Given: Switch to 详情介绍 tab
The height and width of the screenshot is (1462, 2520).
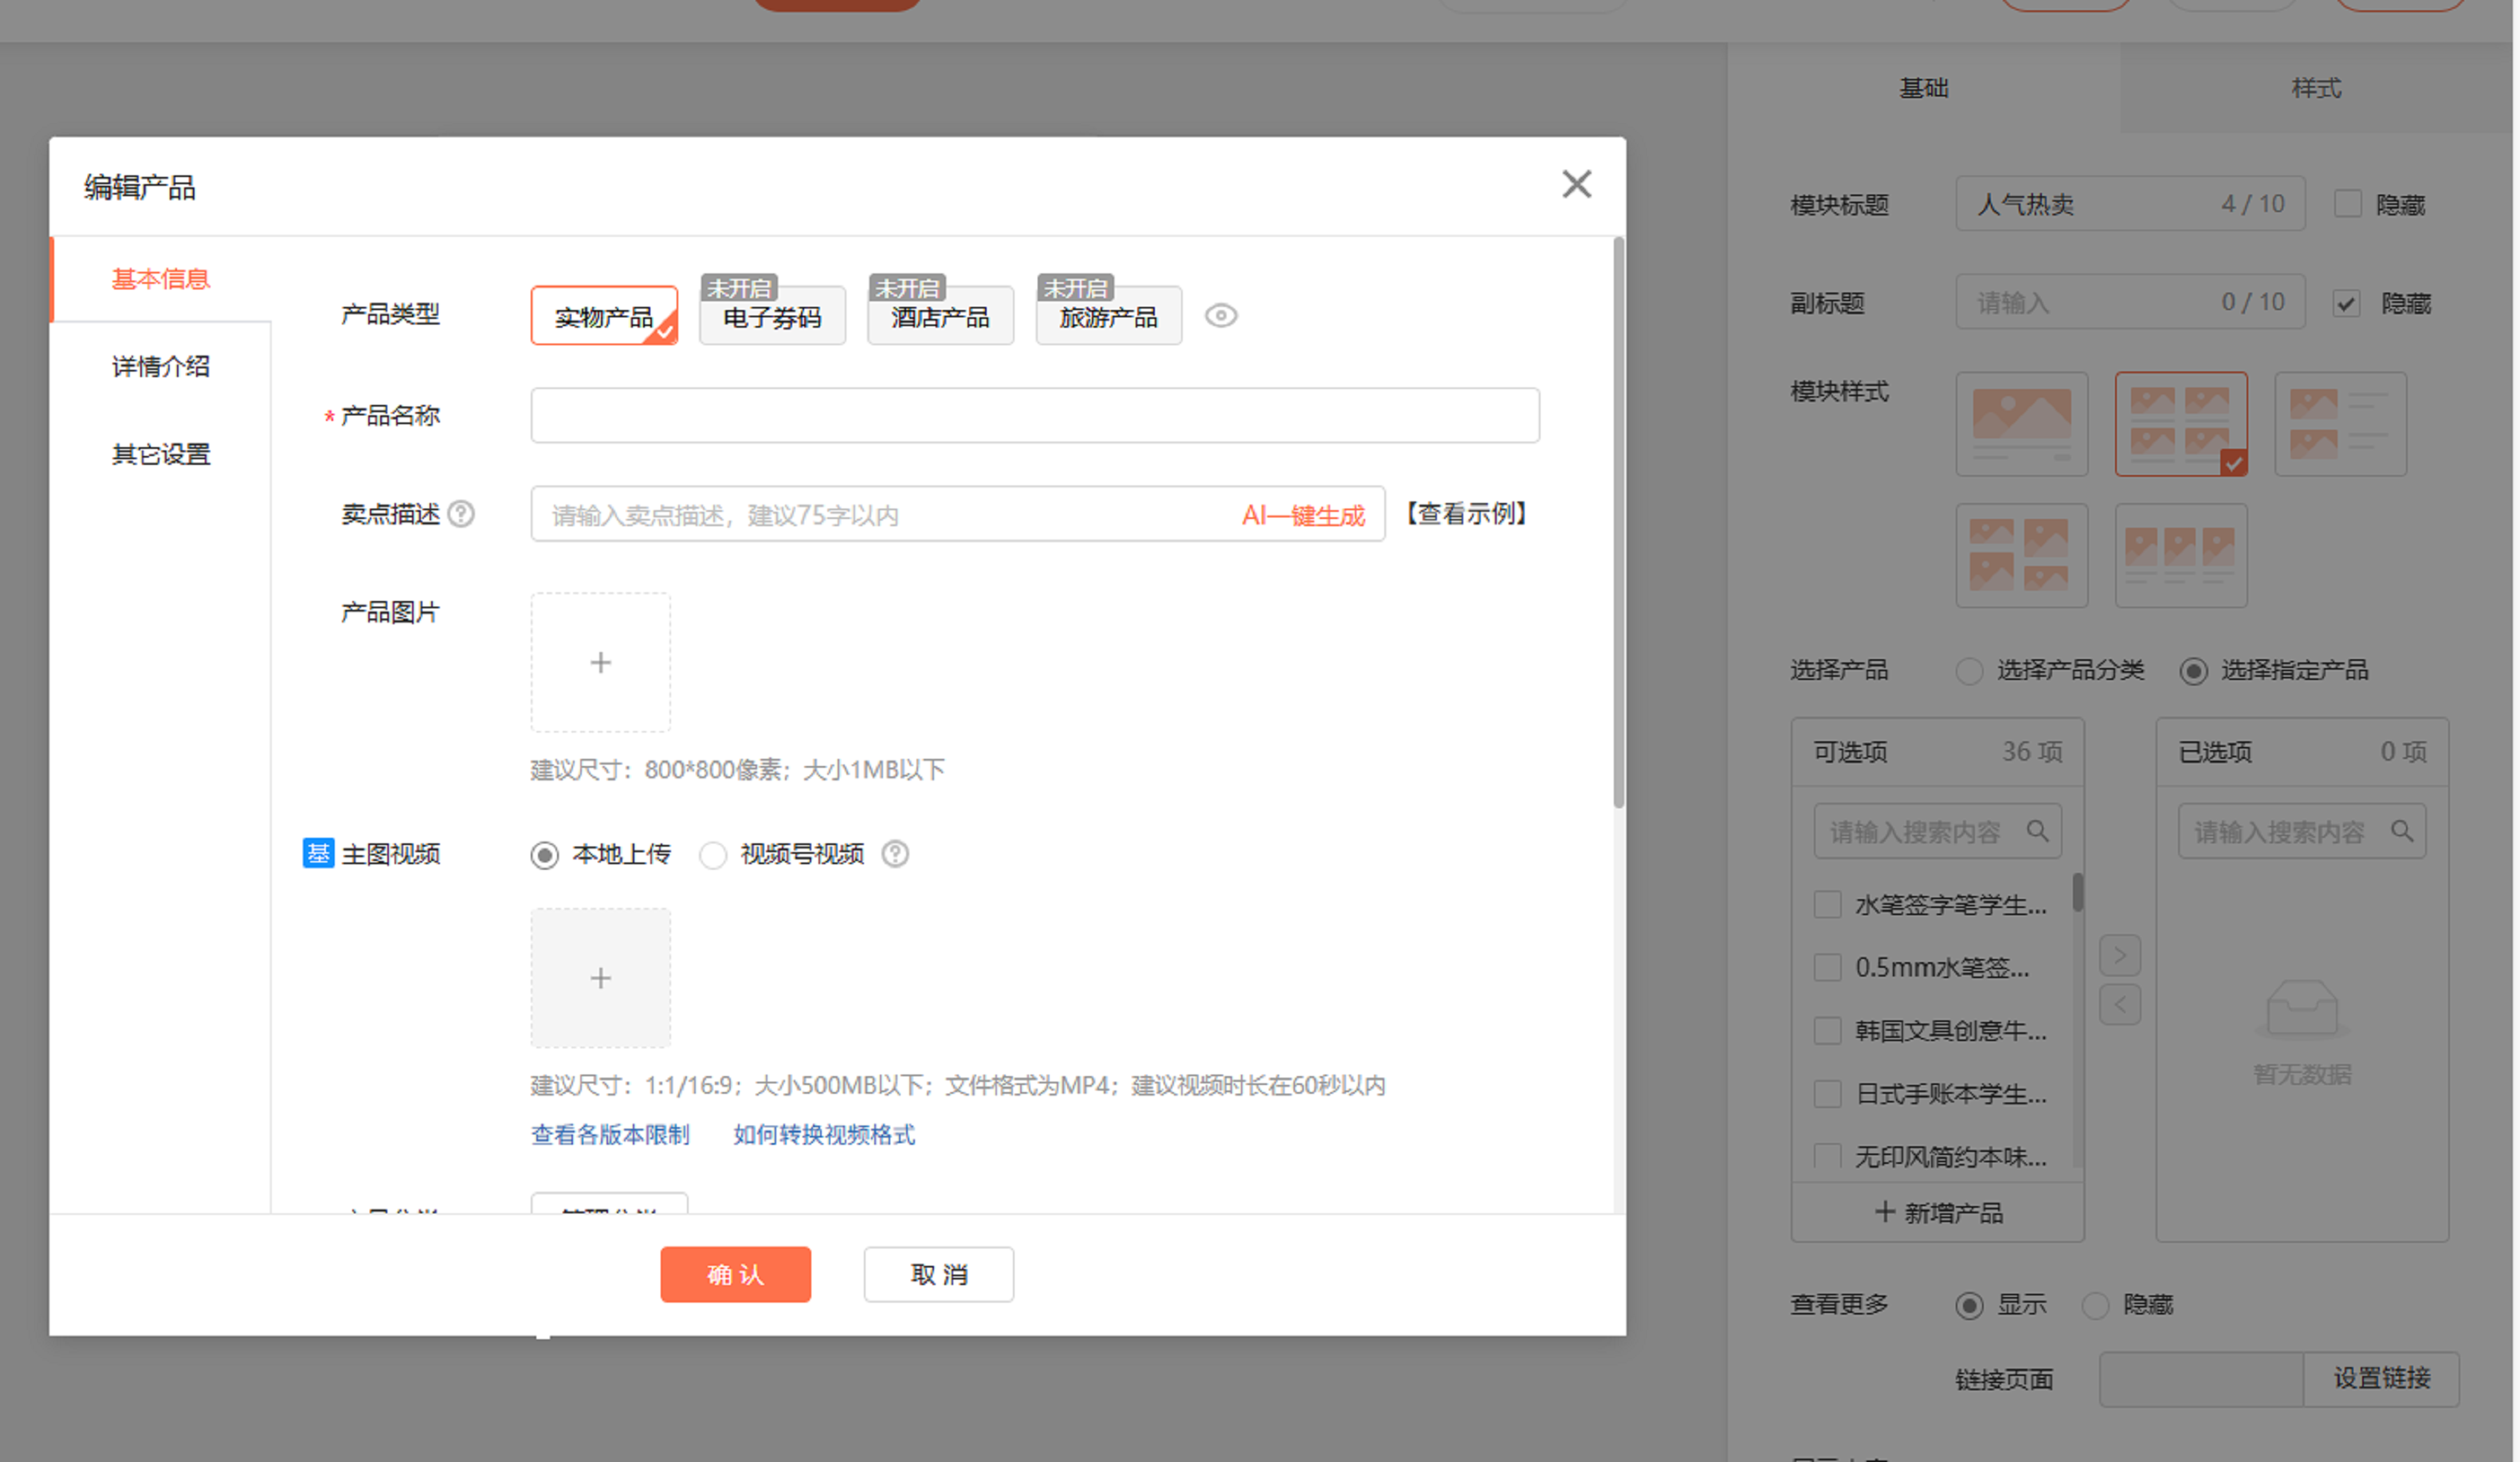Looking at the screenshot, I should pos(161,366).
